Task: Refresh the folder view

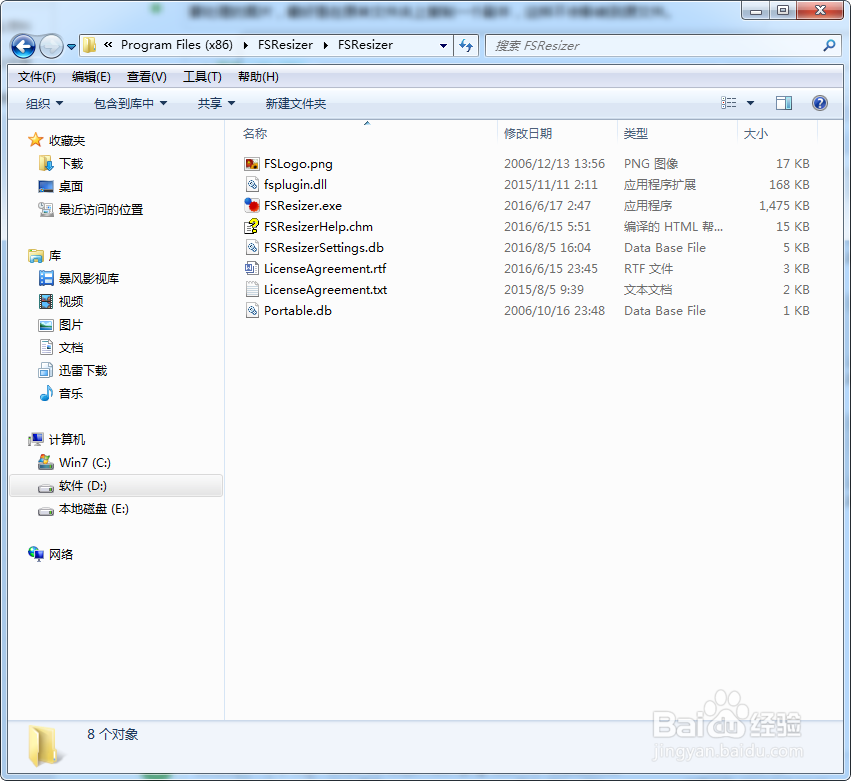Action: [x=466, y=46]
